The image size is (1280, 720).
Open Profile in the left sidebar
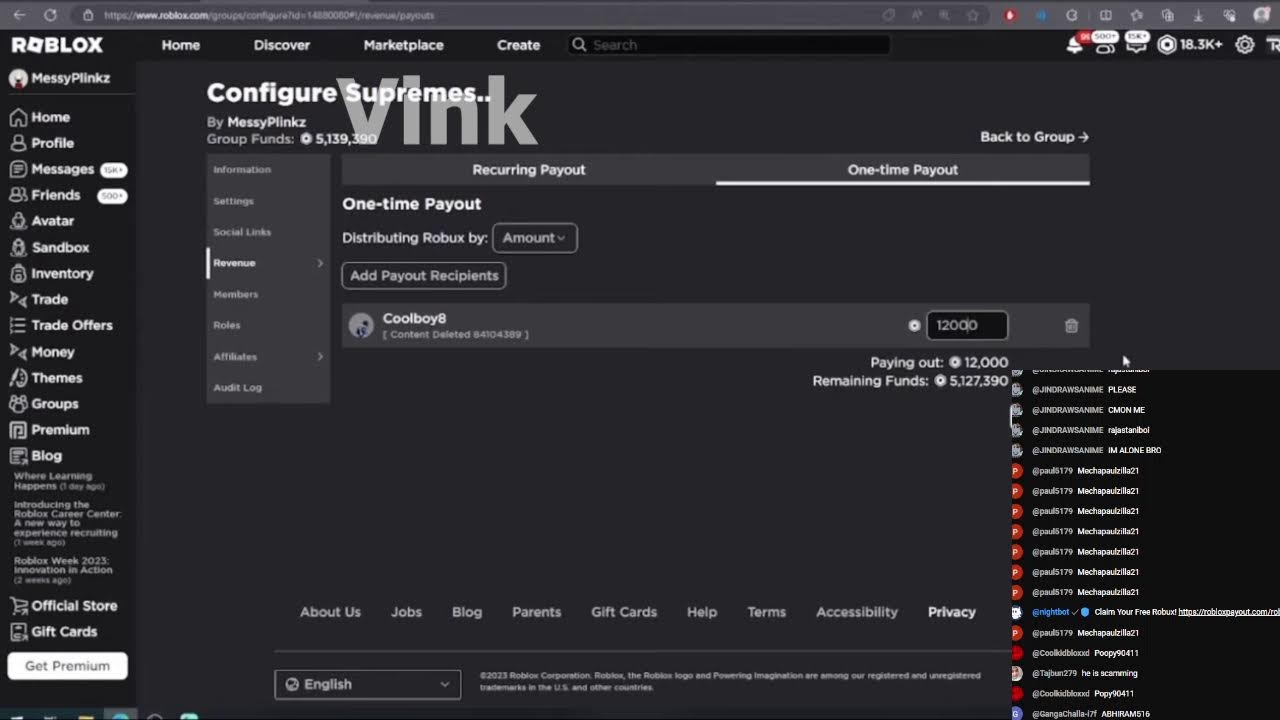point(42,143)
